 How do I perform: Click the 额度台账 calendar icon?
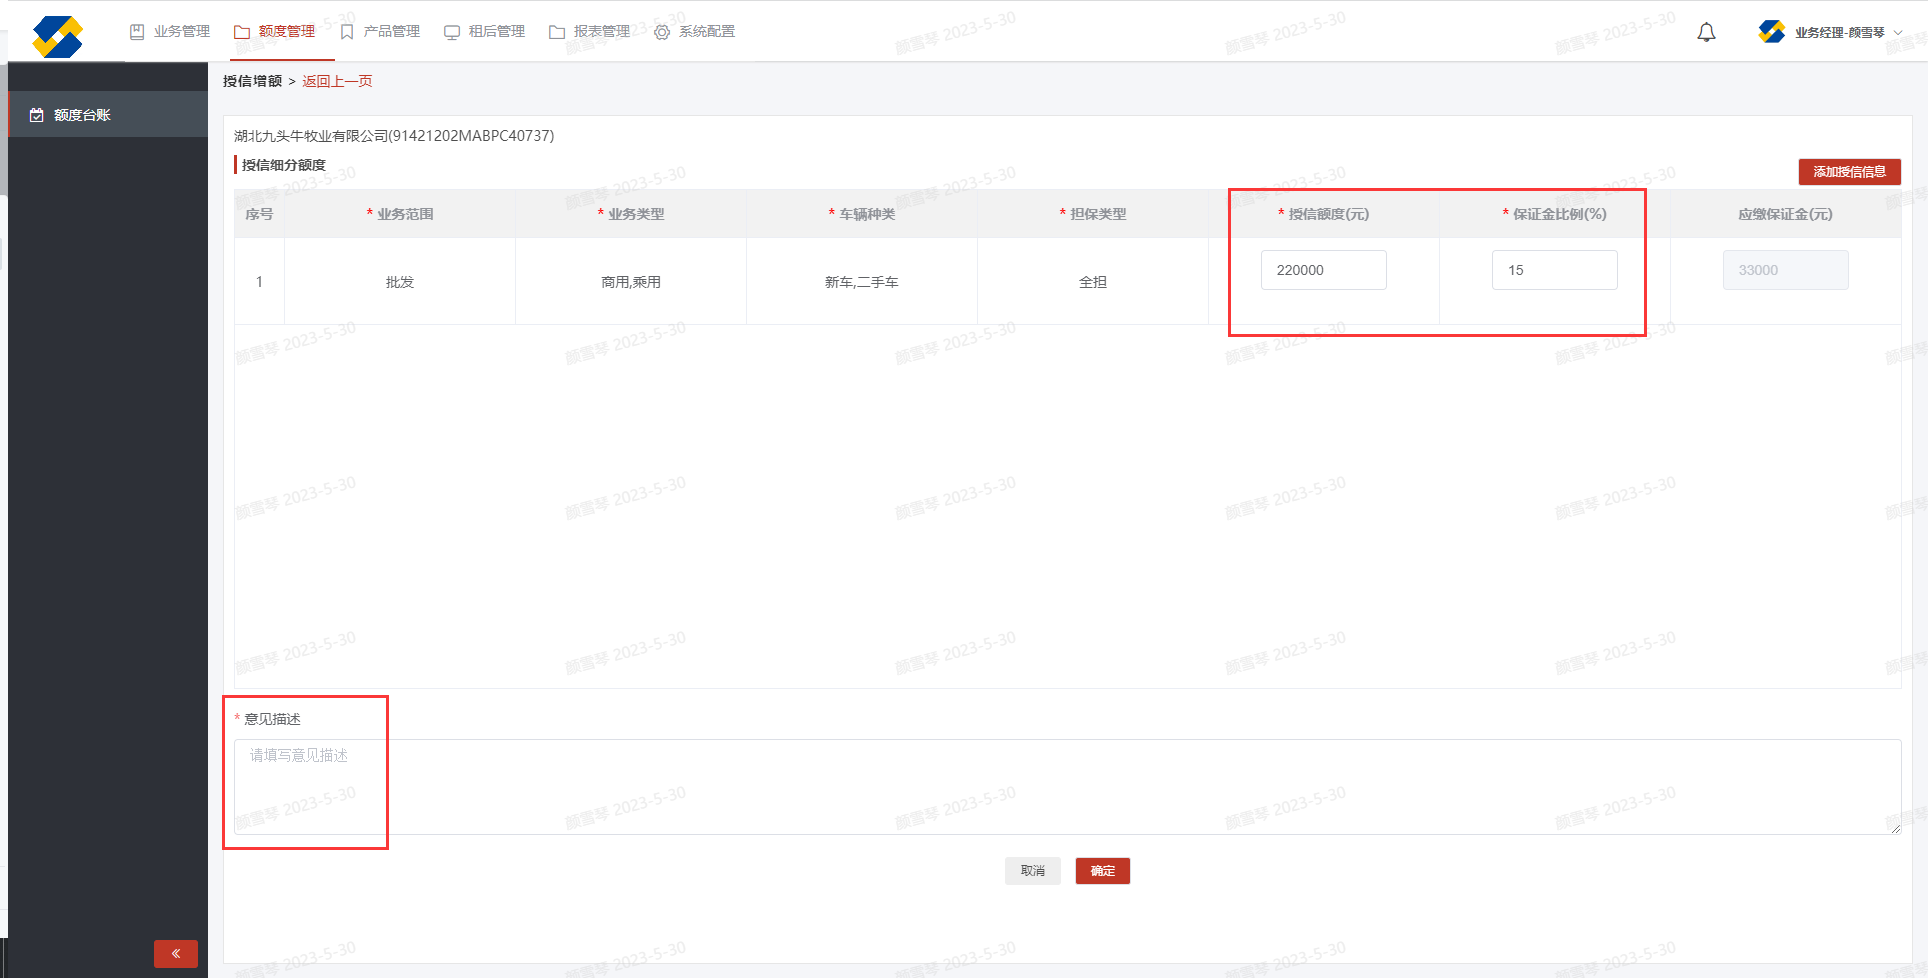(x=37, y=115)
